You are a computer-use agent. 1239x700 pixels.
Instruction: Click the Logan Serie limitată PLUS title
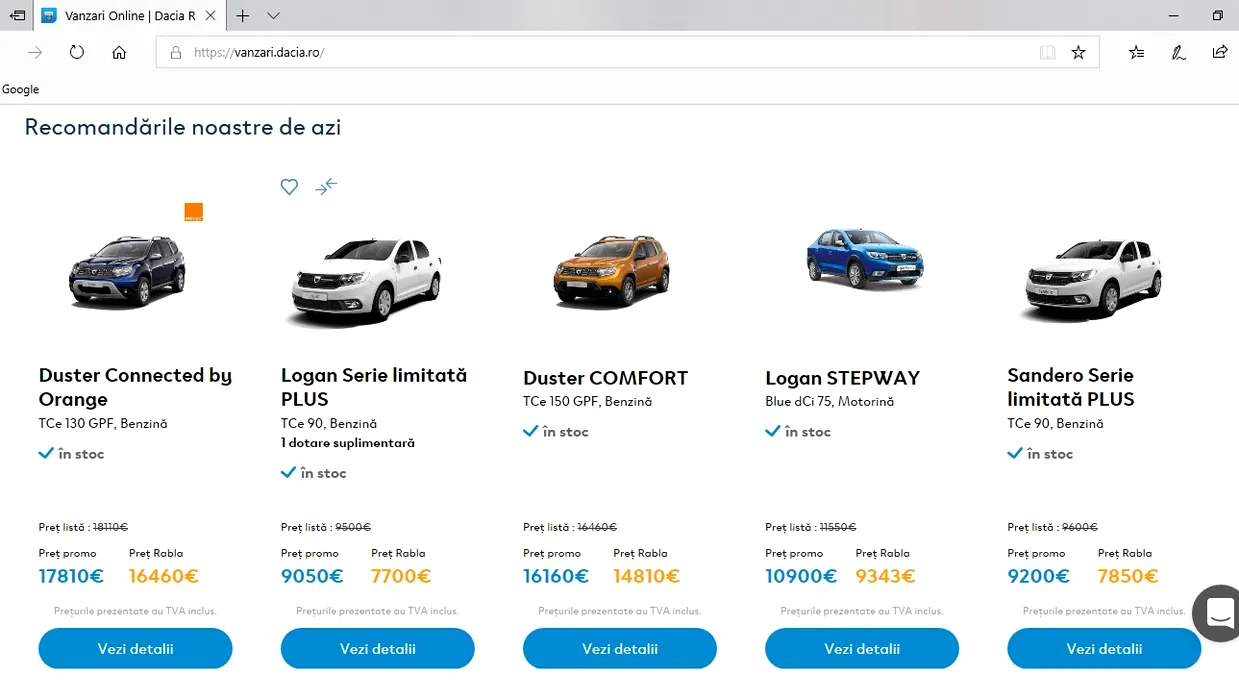374,387
